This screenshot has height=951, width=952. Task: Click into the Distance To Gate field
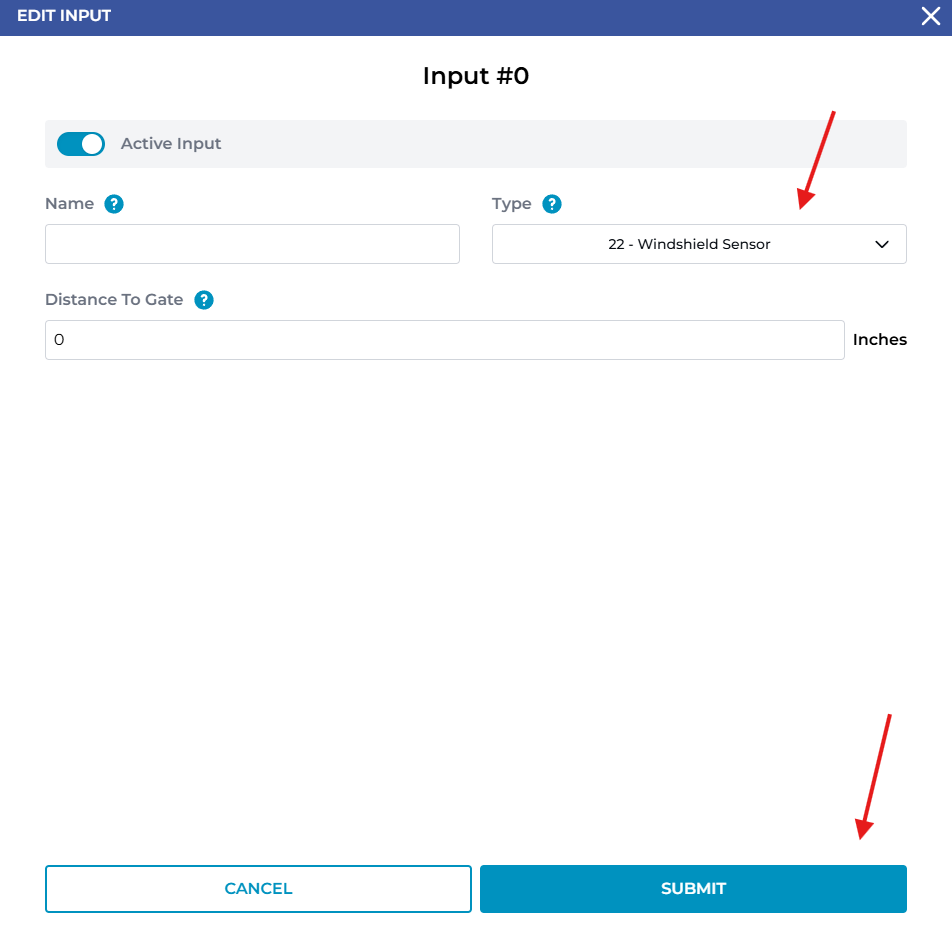coord(444,340)
